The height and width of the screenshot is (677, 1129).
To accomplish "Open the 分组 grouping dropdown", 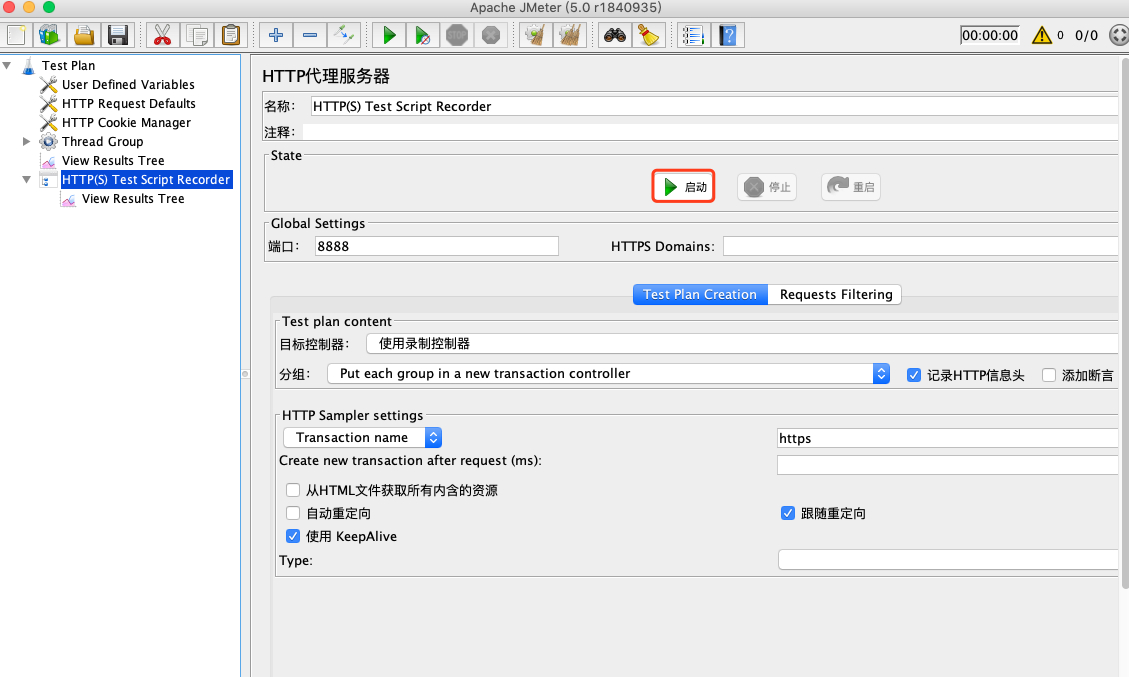I will [x=608, y=374].
